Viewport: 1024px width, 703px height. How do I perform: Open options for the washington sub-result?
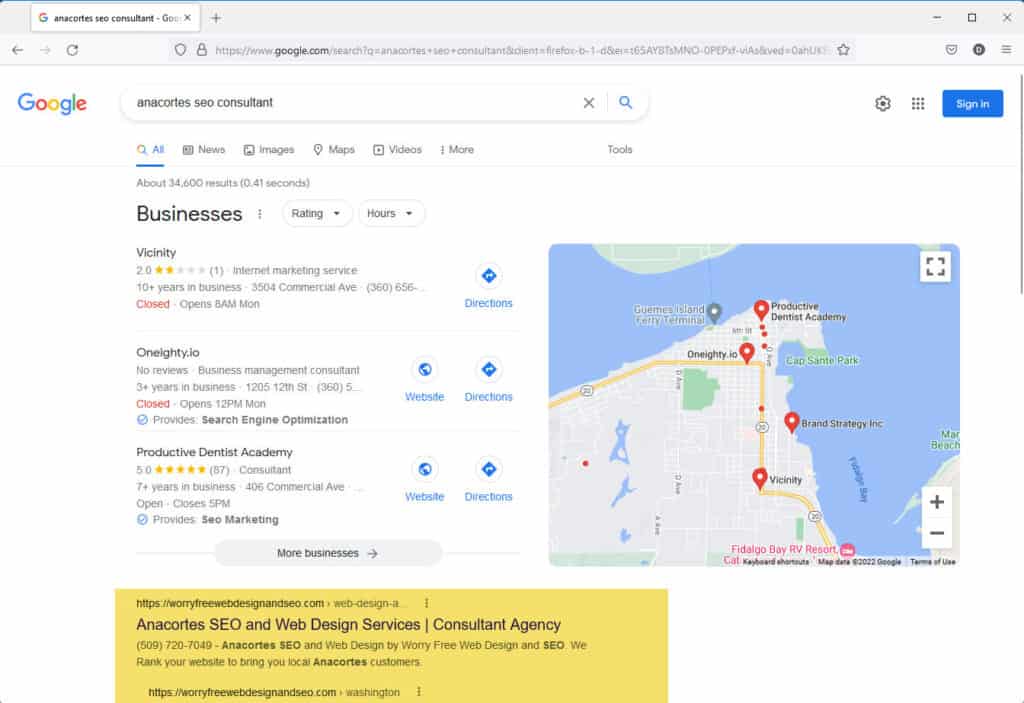419,692
